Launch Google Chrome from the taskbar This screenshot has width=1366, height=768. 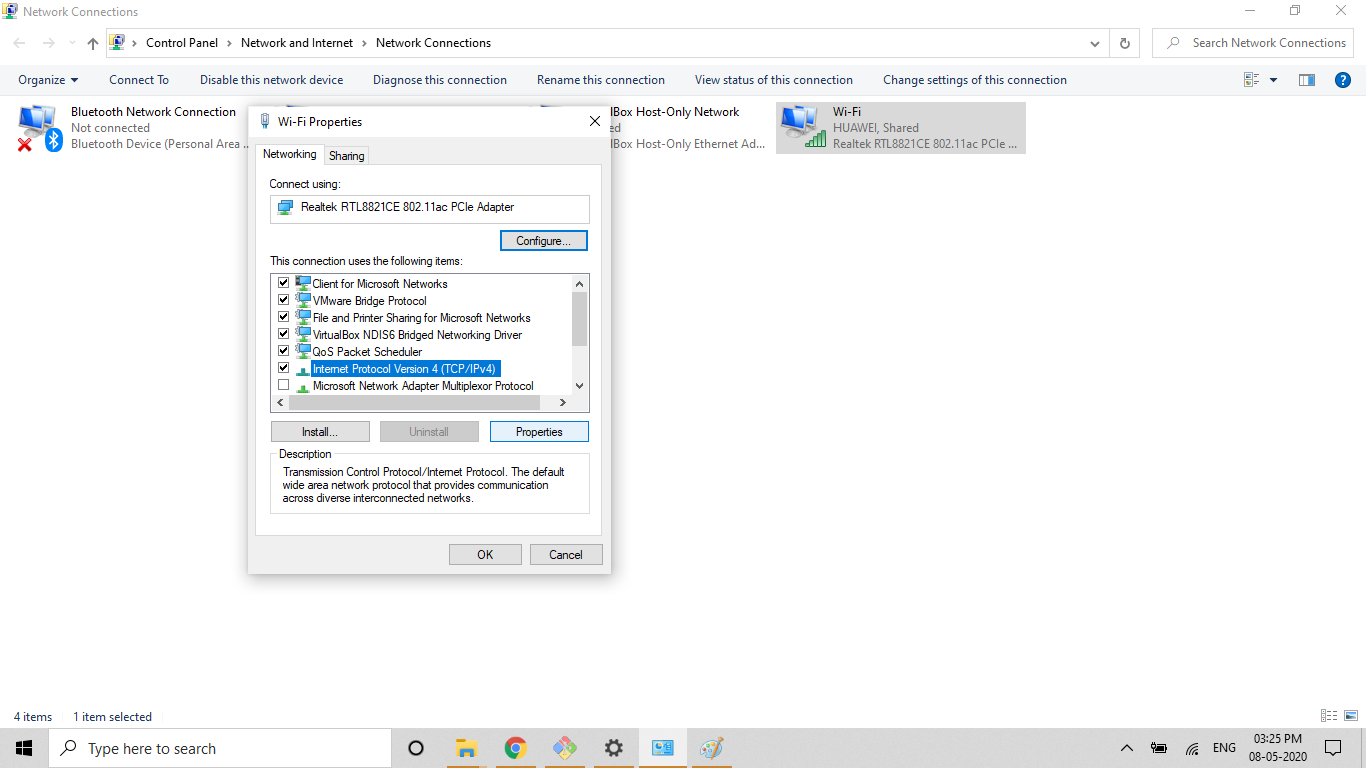[x=515, y=748]
